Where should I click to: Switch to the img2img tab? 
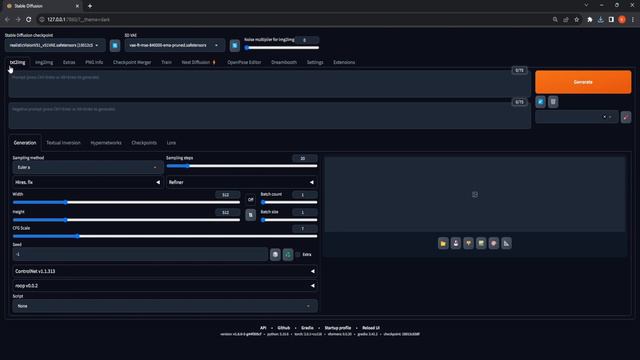pyautogui.click(x=44, y=62)
